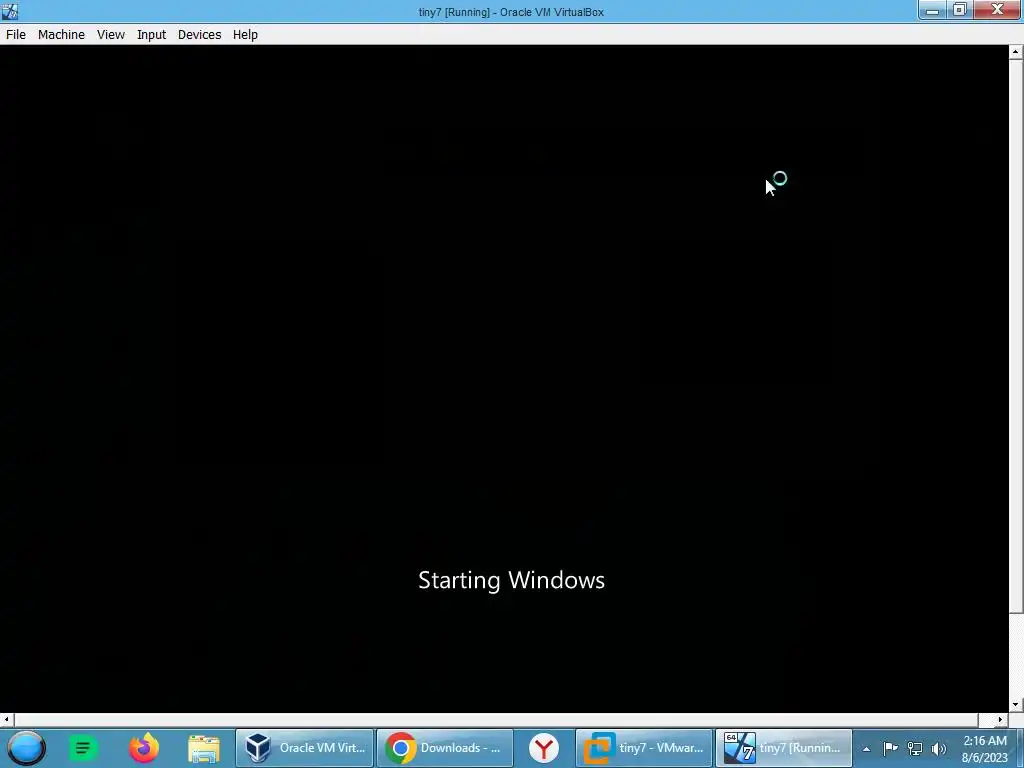Open the Help menu
The image size is (1024, 768).
point(246,35)
